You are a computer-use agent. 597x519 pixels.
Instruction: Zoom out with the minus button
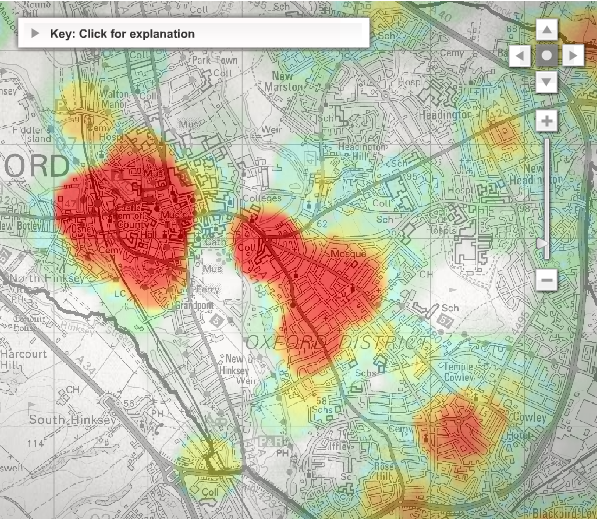(x=547, y=280)
